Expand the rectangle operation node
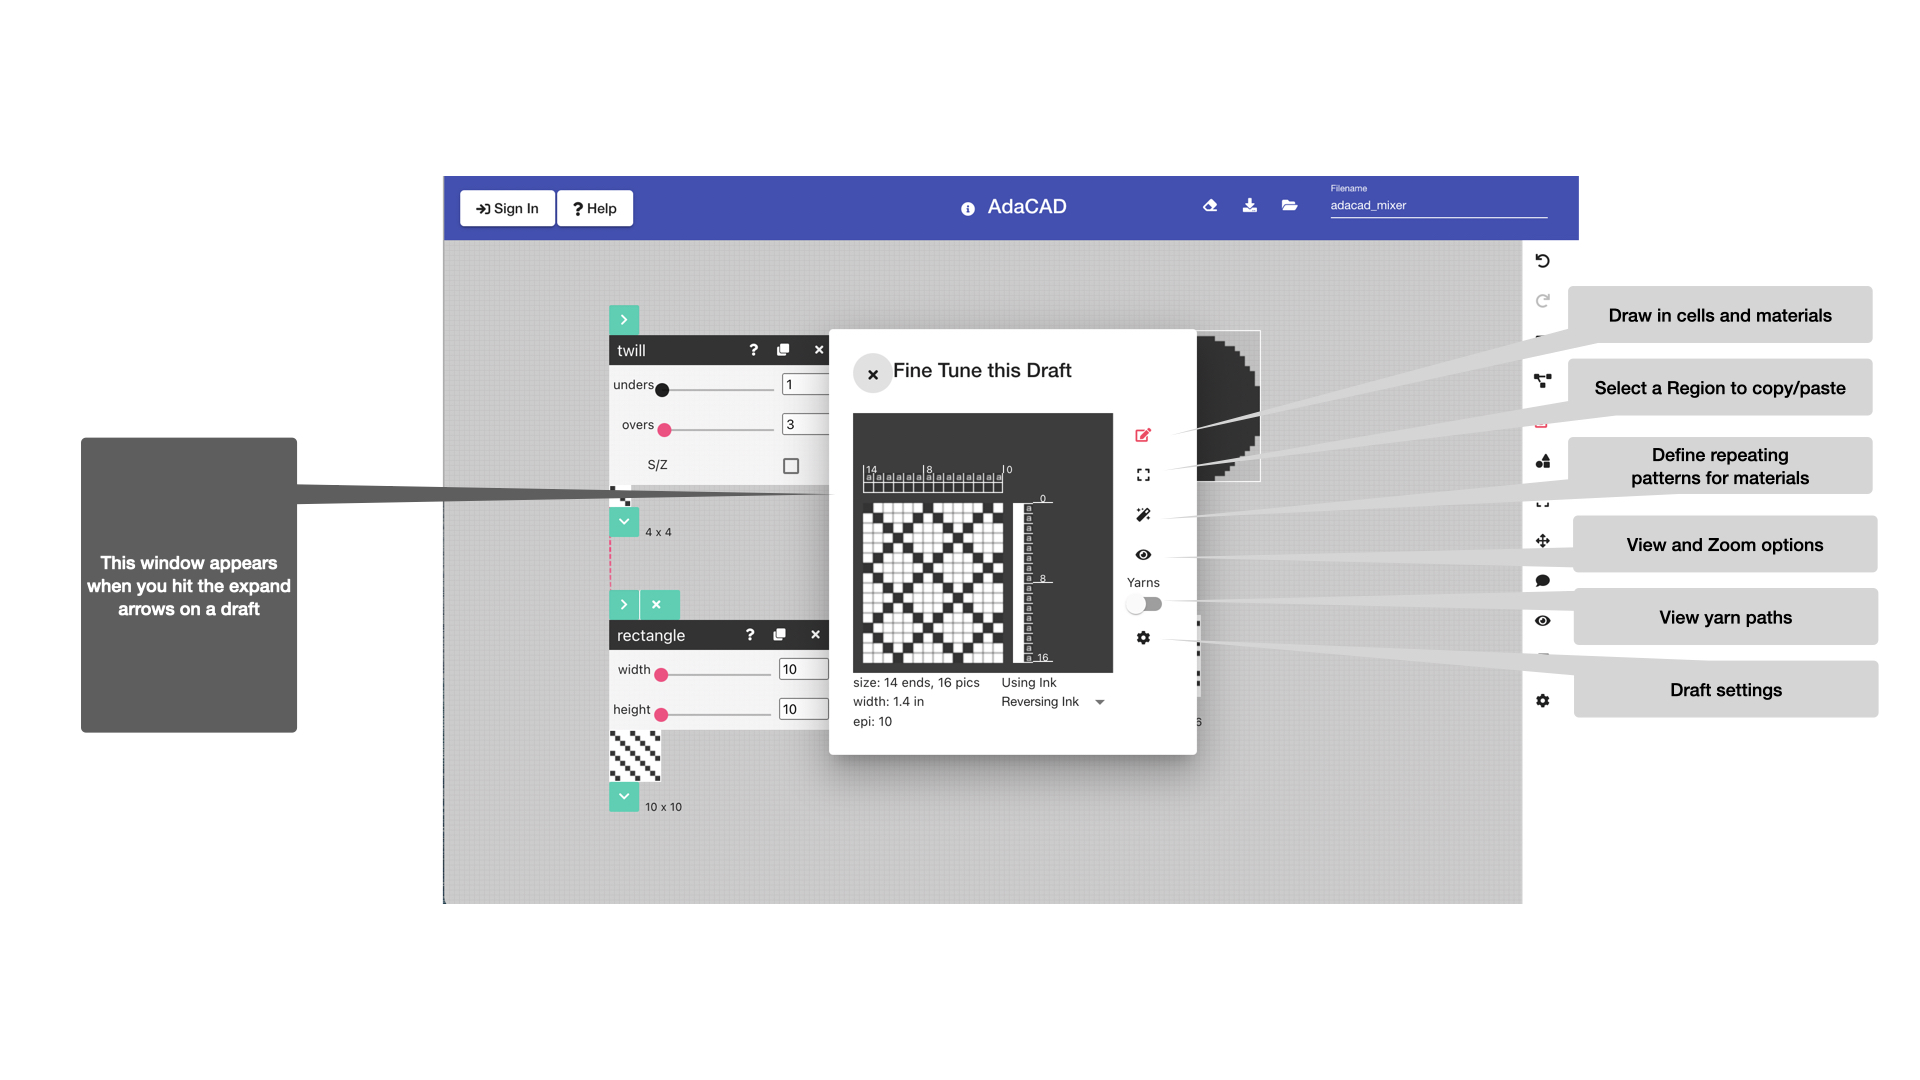Viewport: 1920px width, 1080px height. point(624,604)
